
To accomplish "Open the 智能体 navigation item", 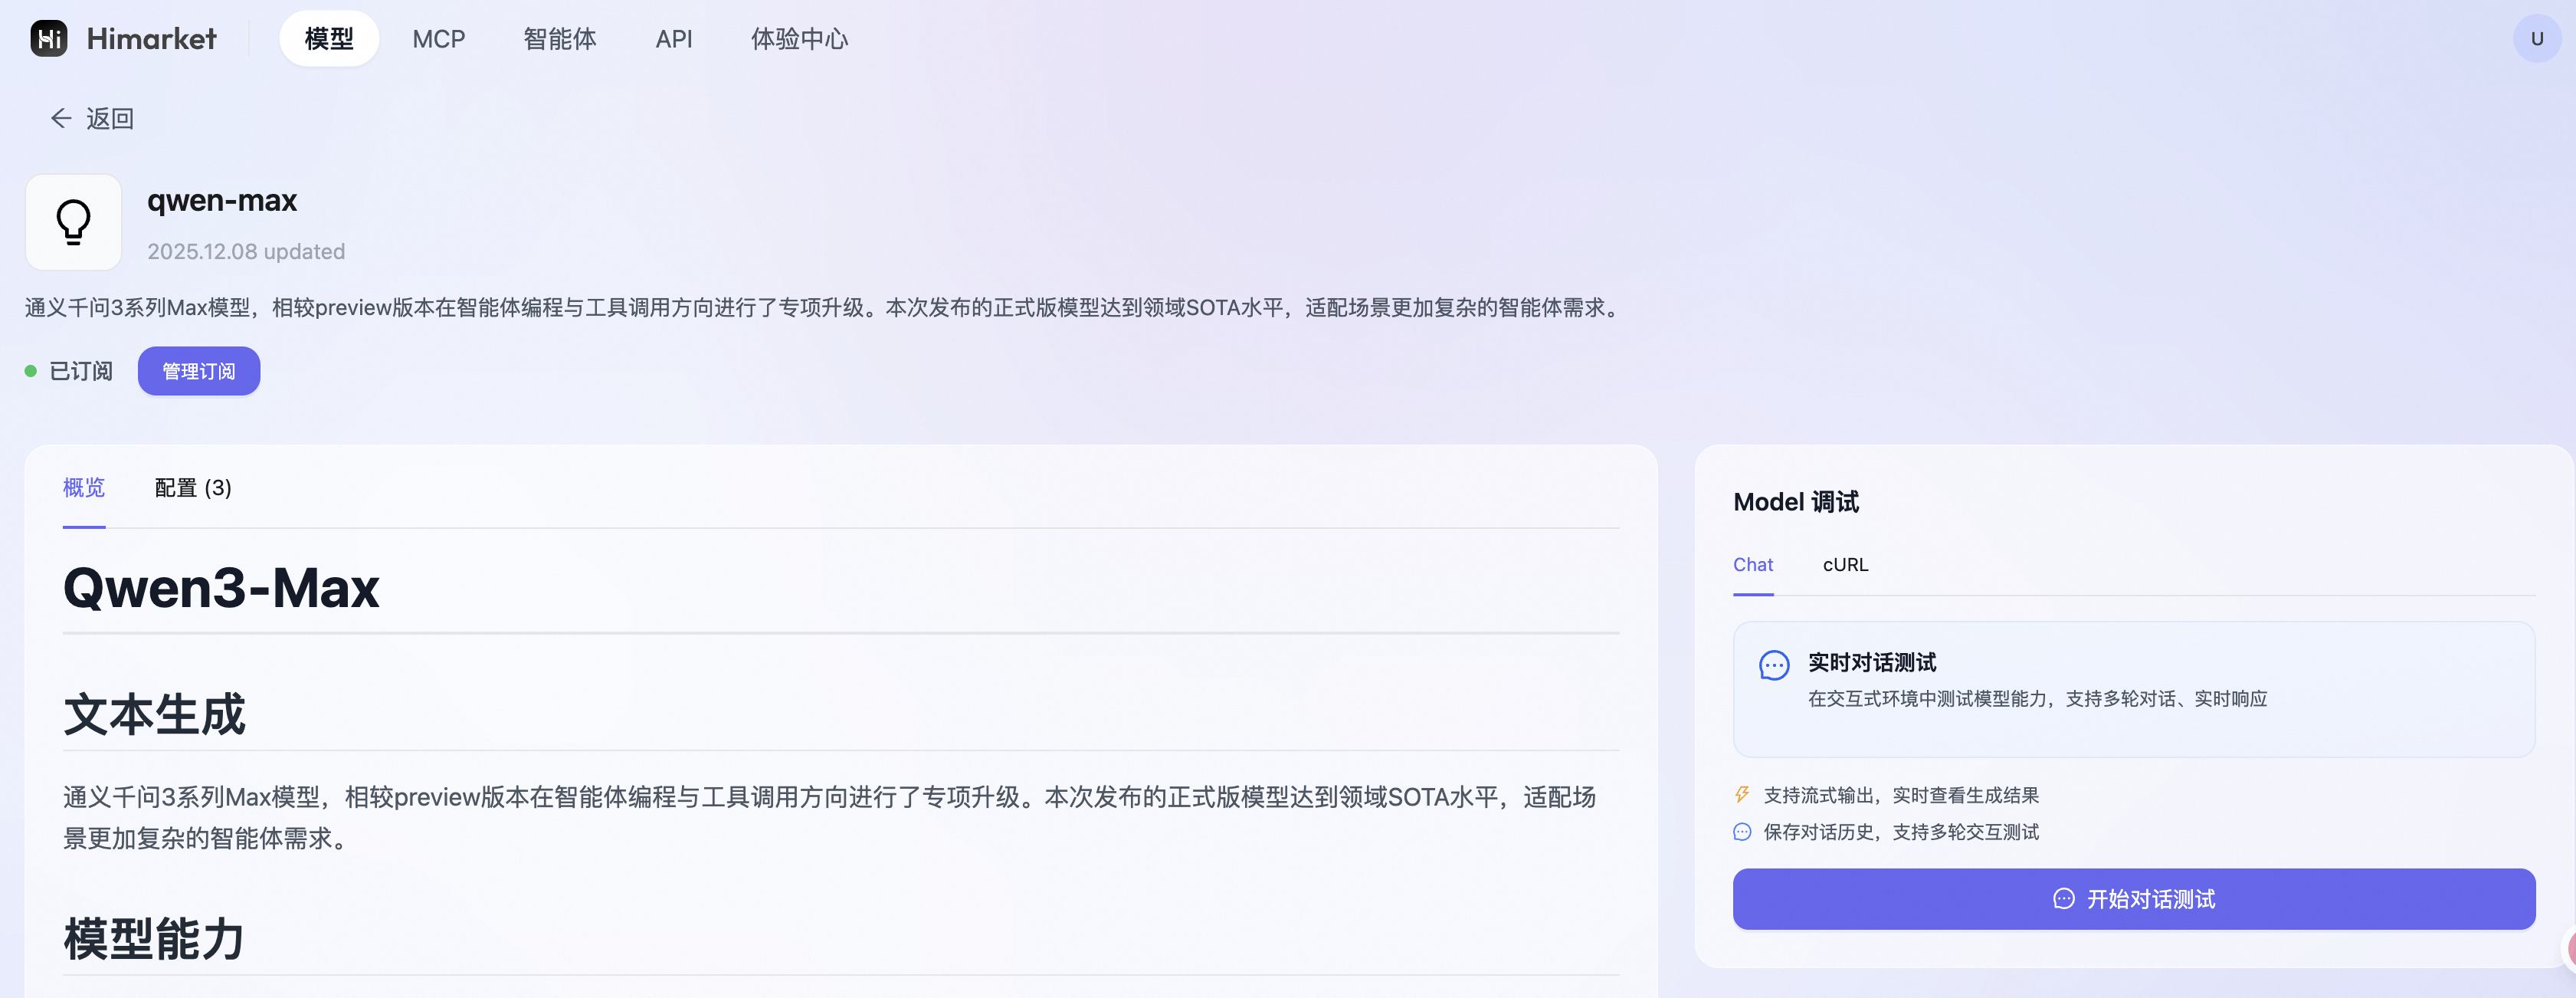I will [x=559, y=39].
